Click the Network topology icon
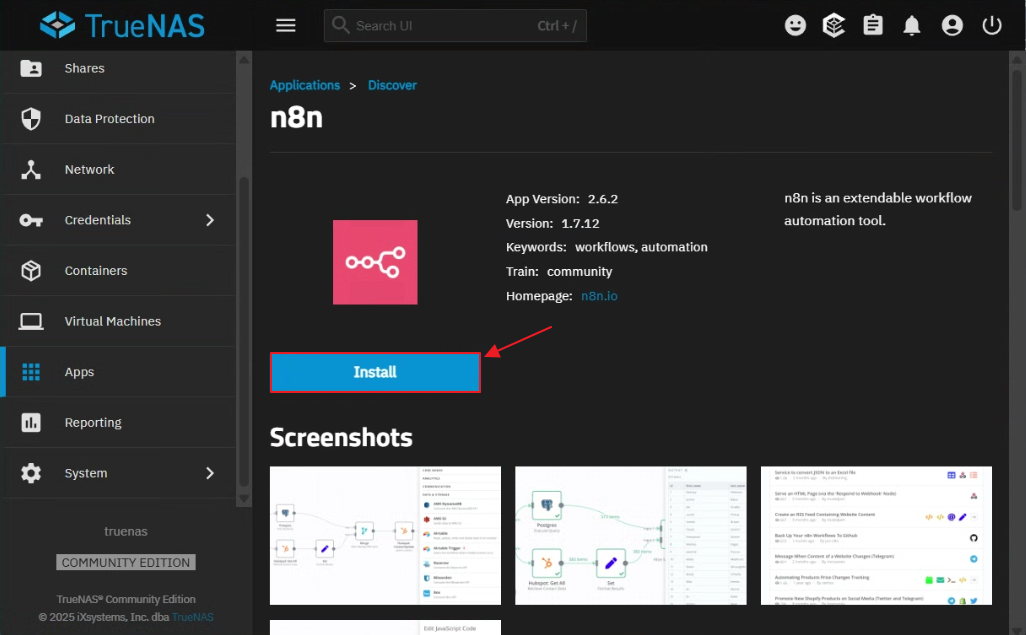The width and height of the screenshot is (1026, 635). click(x=31, y=169)
